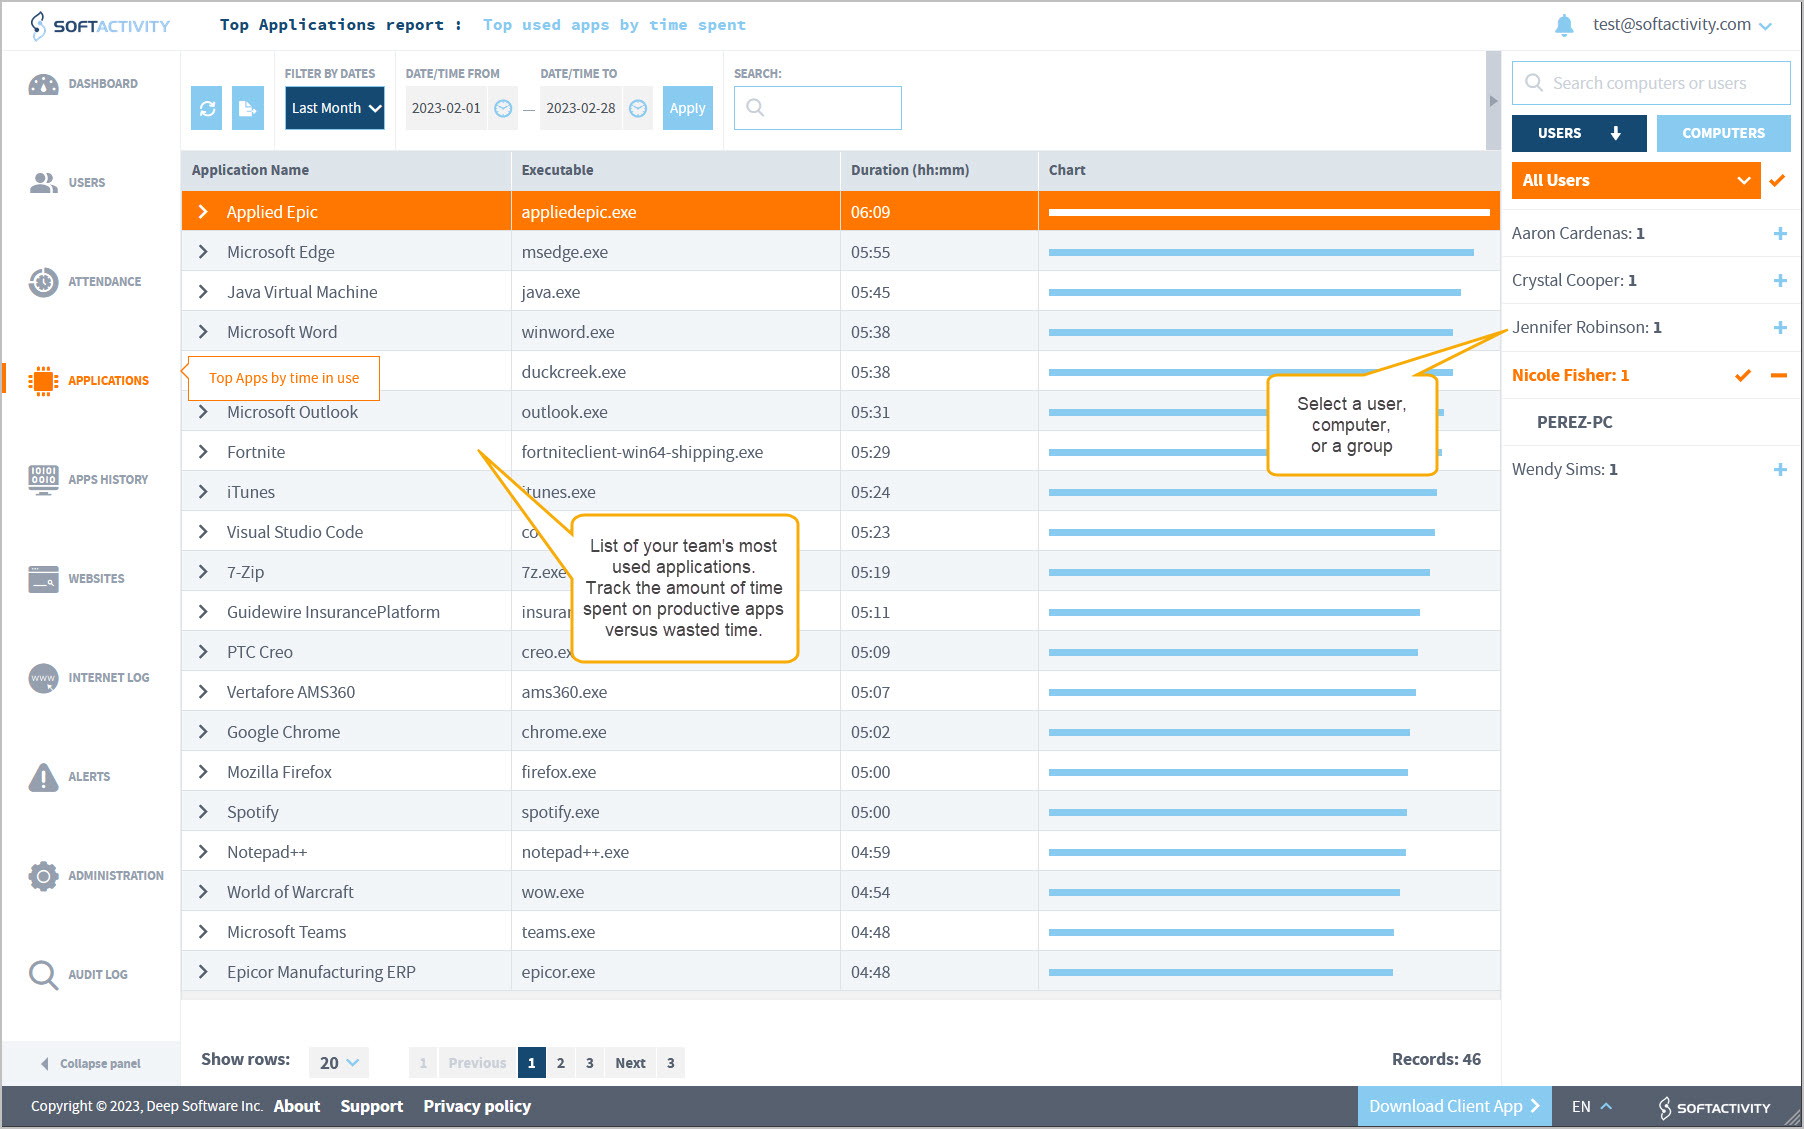This screenshot has height=1129, width=1804.
Task: Click the report search field
Action: [x=818, y=108]
